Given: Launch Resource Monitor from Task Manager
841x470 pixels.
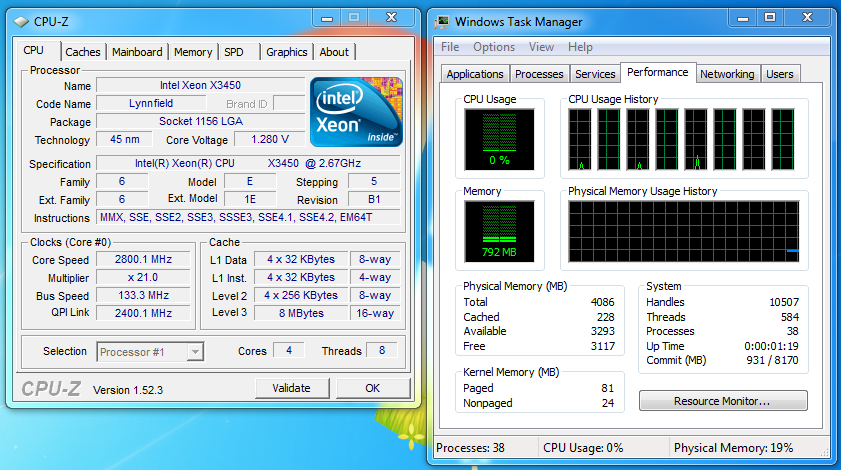Looking at the screenshot, I should pyautogui.click(x=722, y=401).
